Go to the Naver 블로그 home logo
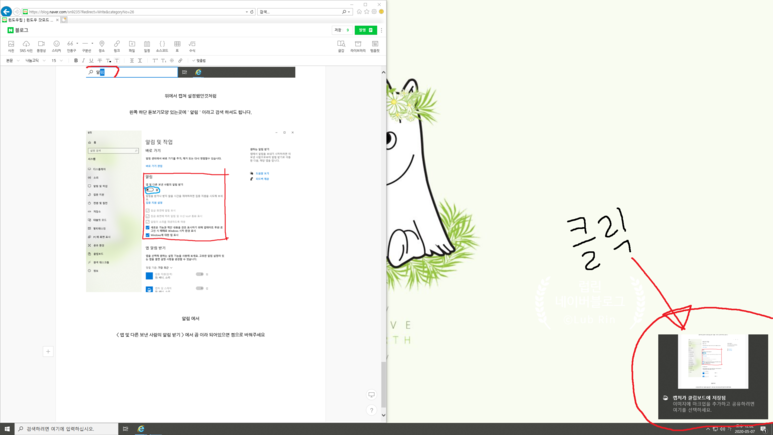This screenshot has height=435, width=773. pyautogui.click(x=18, y=30)
